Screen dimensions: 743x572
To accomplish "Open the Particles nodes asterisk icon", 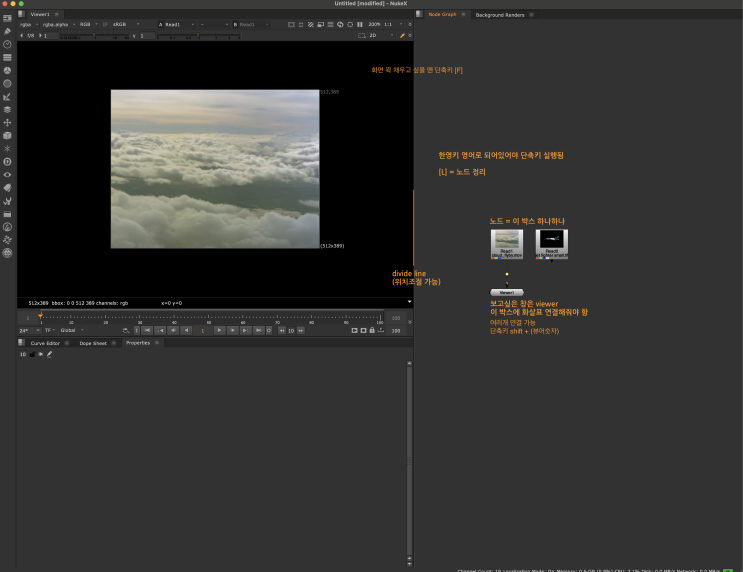I will (x=7, y=148).
